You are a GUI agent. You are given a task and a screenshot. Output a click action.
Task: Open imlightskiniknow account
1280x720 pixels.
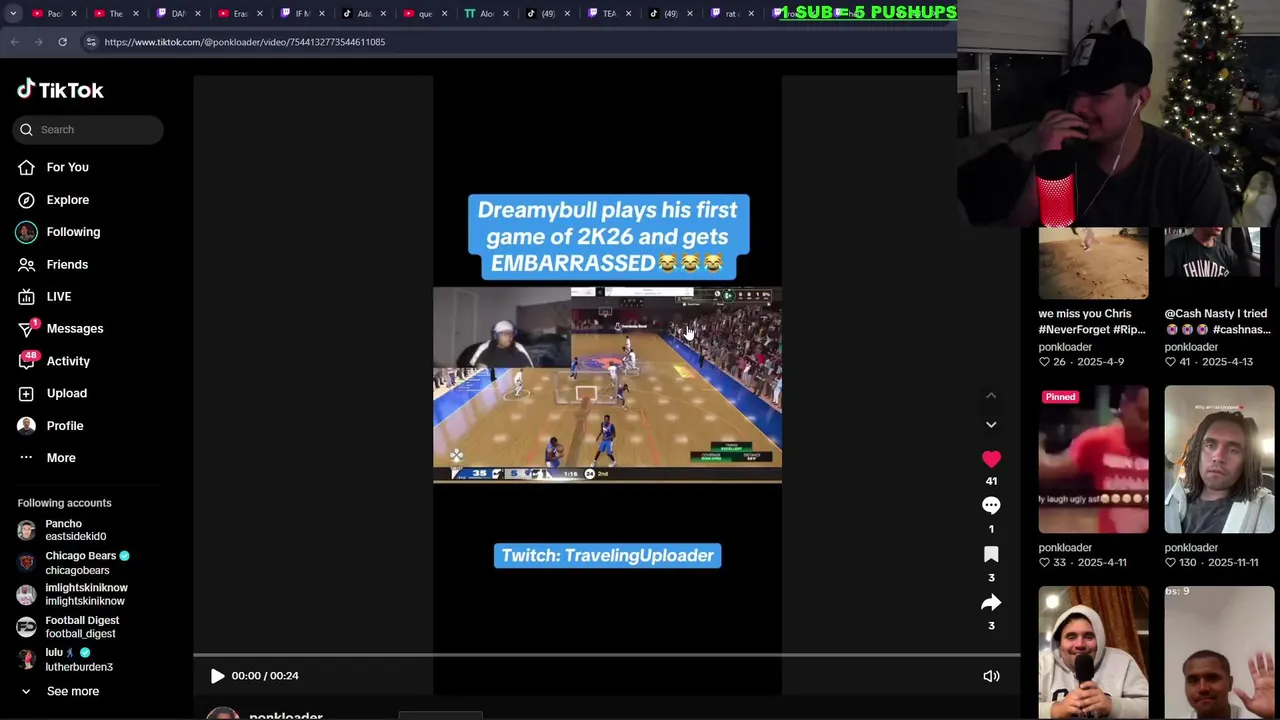86,594
